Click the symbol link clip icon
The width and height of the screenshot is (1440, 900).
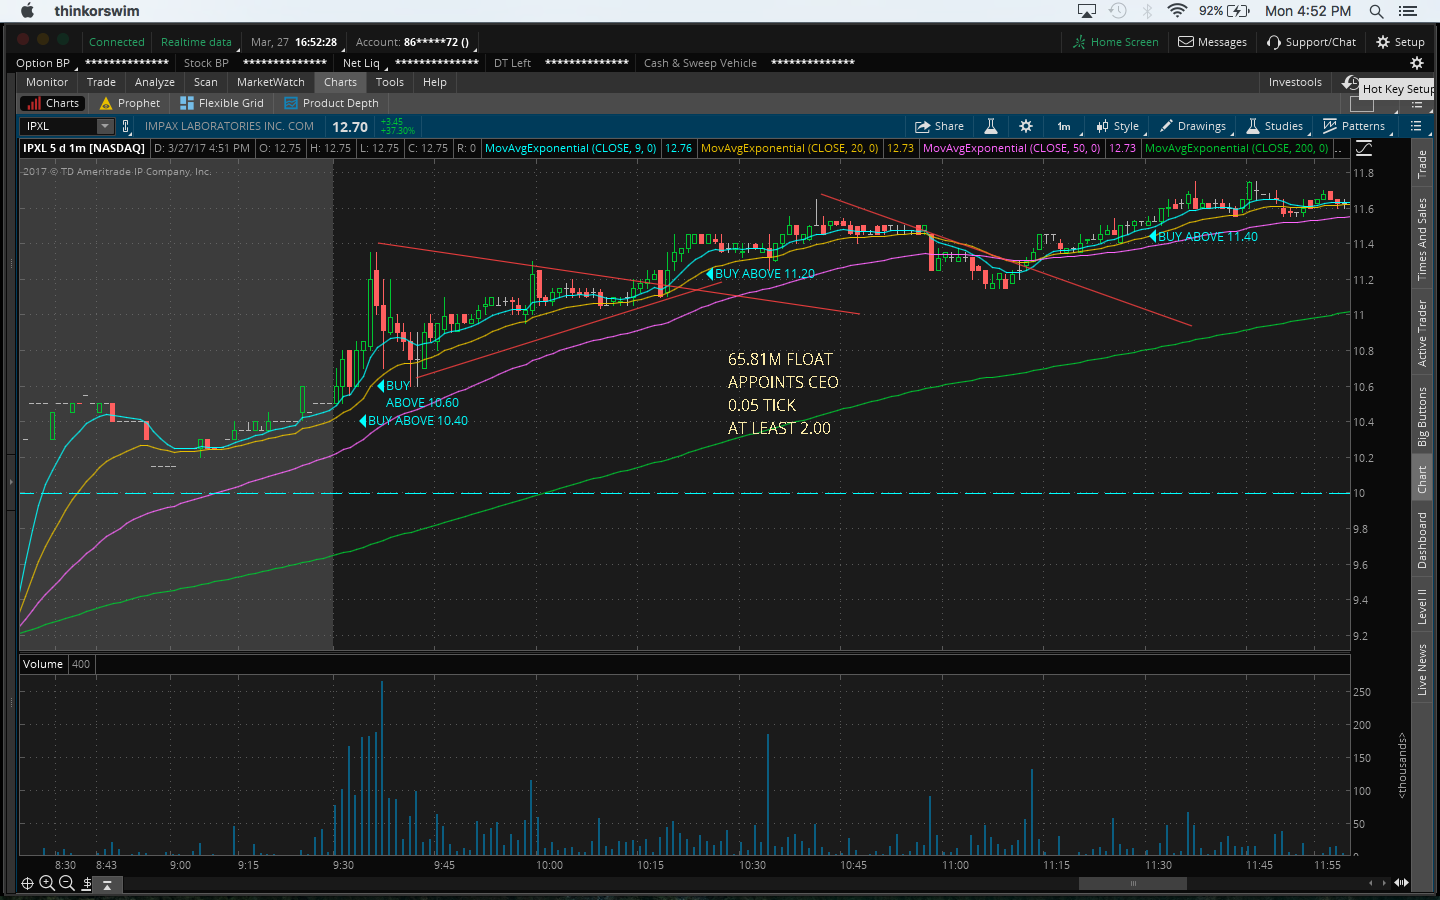pos(126,126)
